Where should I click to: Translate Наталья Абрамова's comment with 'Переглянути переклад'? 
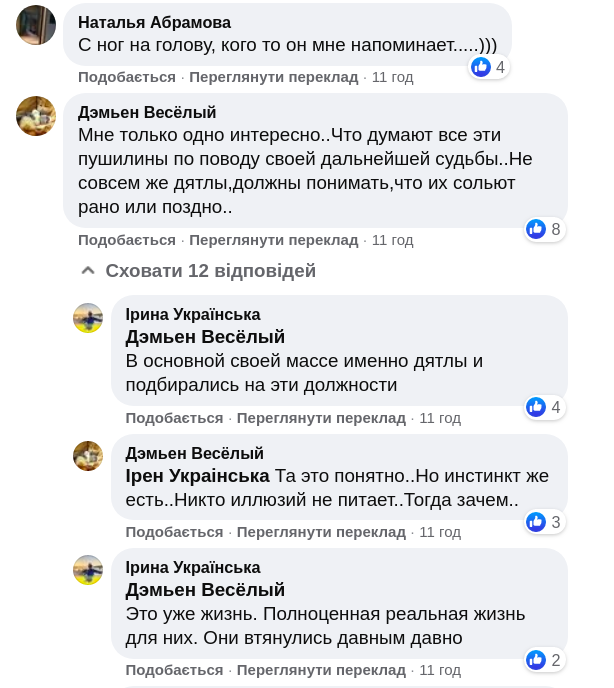tap(273, 77)
